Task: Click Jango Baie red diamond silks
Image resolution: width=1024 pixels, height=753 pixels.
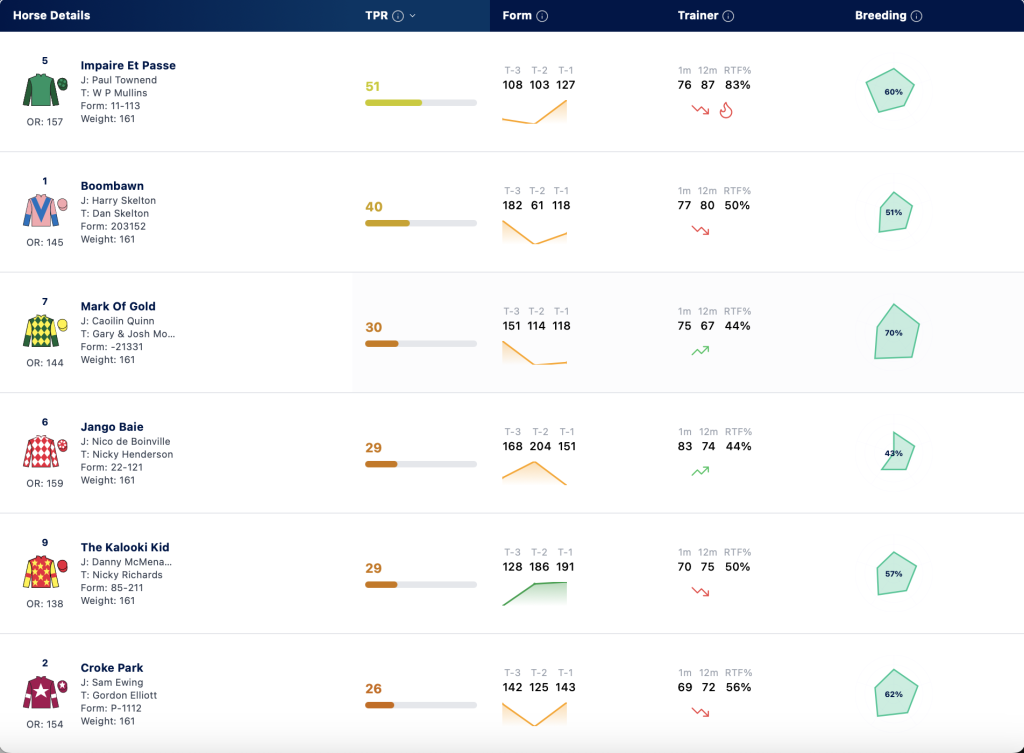Action: coord(45,451)
